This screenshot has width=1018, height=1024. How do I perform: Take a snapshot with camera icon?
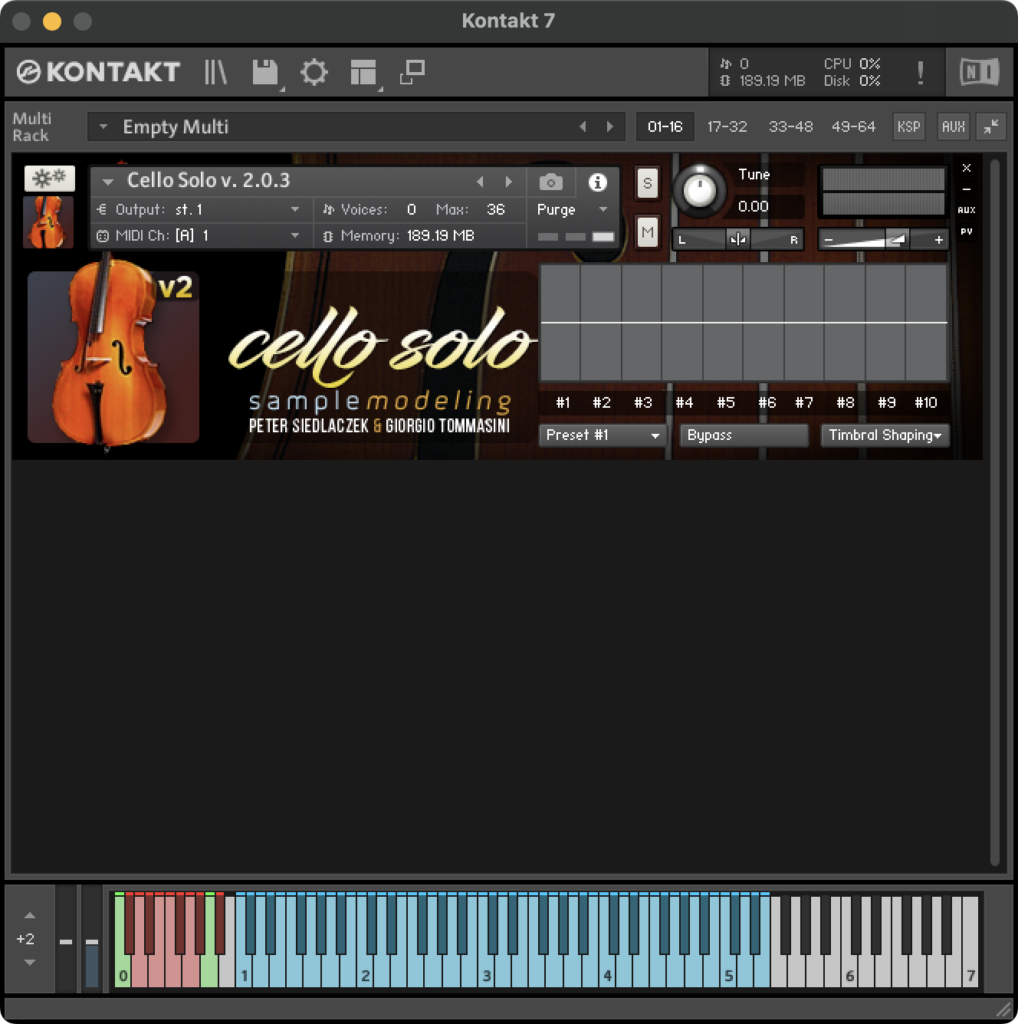[550, 182]
